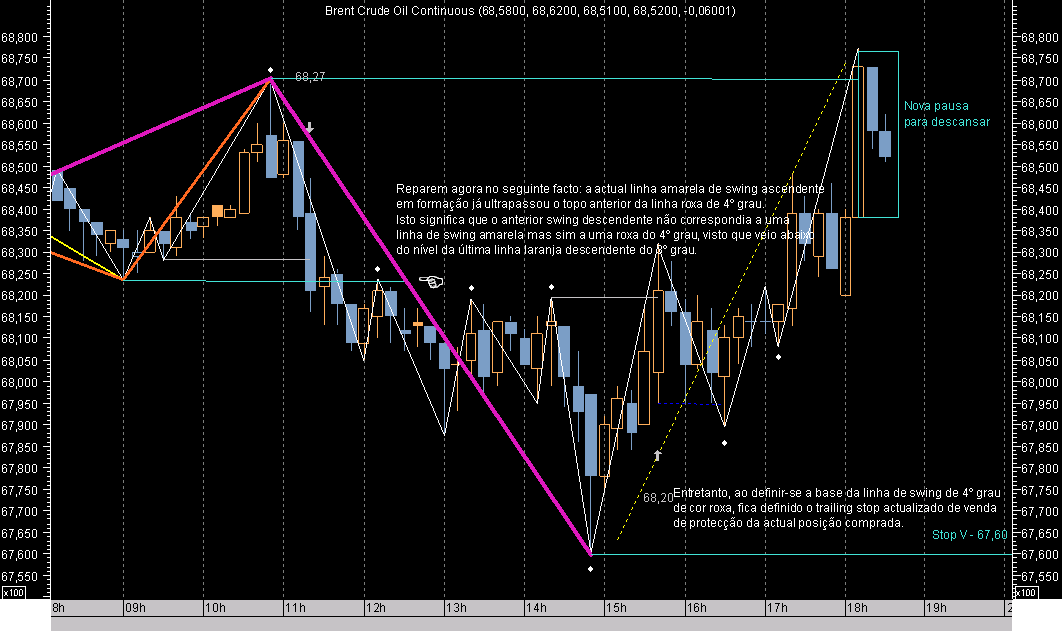This screenshot has height=631, width=1062.
Task: Click the white down arrow above the 11h peak
Action: [310, 128]
